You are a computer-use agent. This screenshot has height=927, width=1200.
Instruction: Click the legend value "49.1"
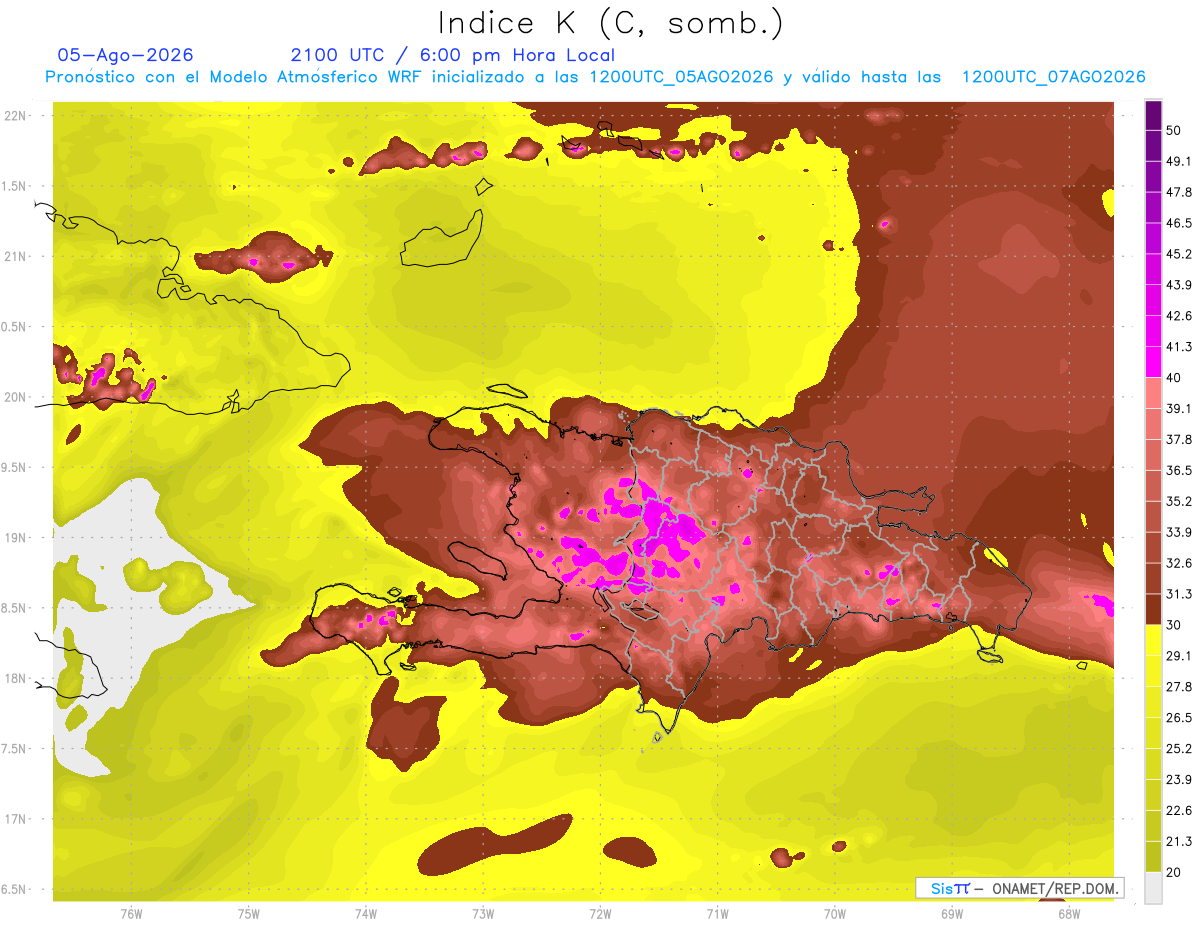[x=1178, y=161]
